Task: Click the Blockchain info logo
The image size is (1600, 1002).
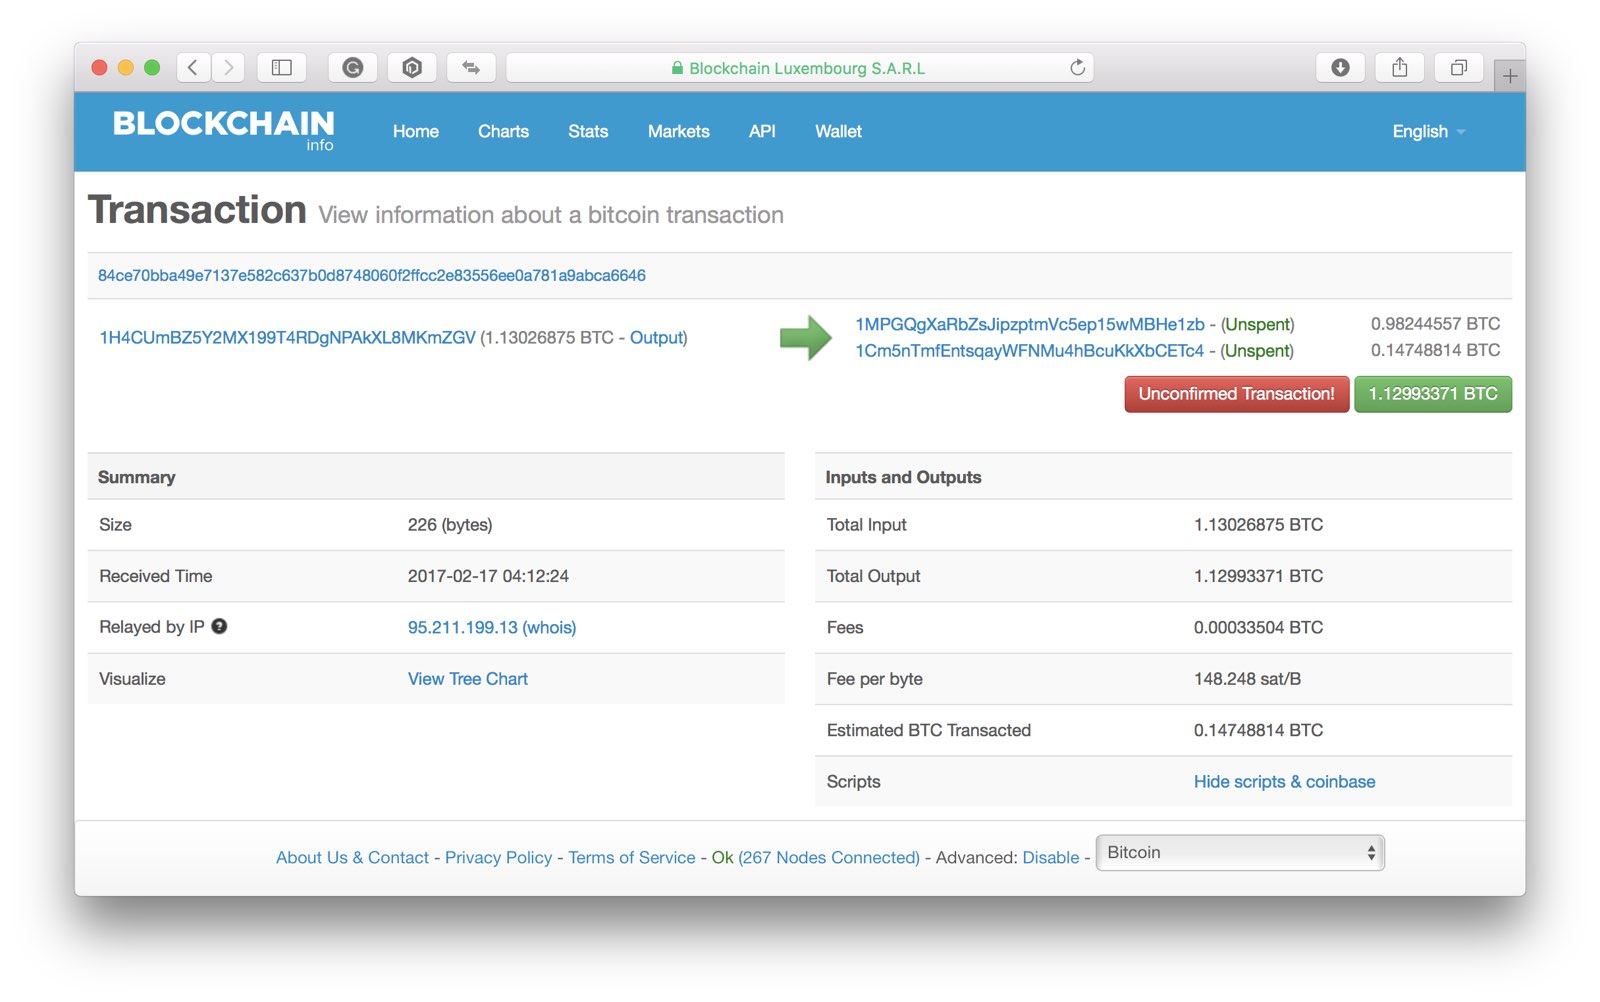Action: coord(224,130)
